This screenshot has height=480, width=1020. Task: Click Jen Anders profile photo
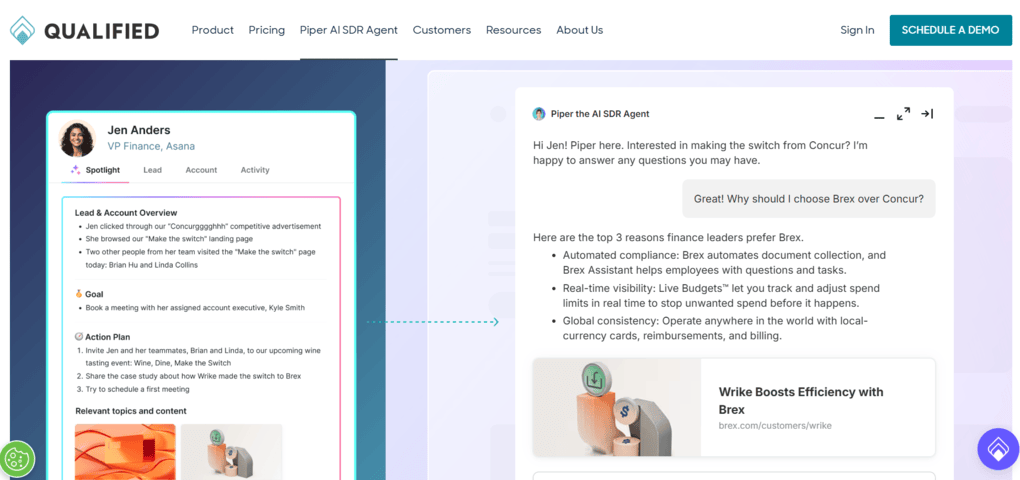[x=77, y=138]
